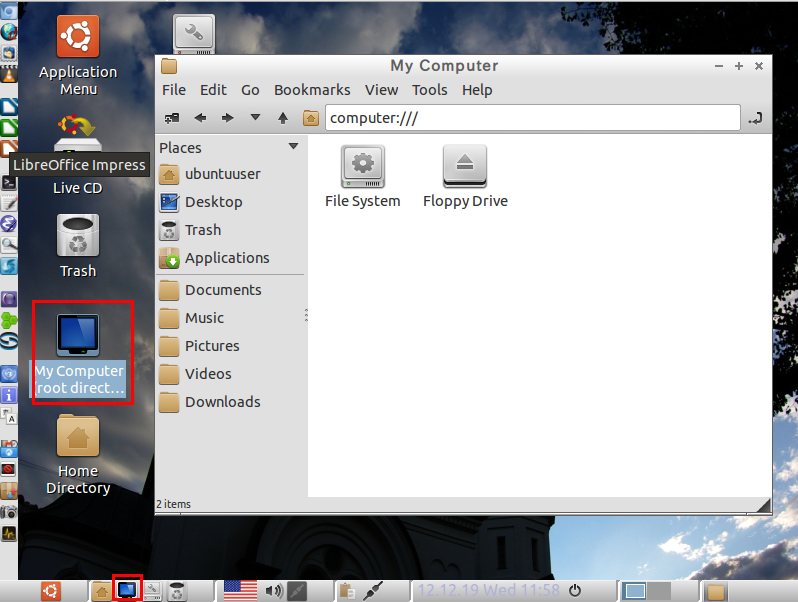Open the File menu
798x602 pixels.
[x=174, y=90]
